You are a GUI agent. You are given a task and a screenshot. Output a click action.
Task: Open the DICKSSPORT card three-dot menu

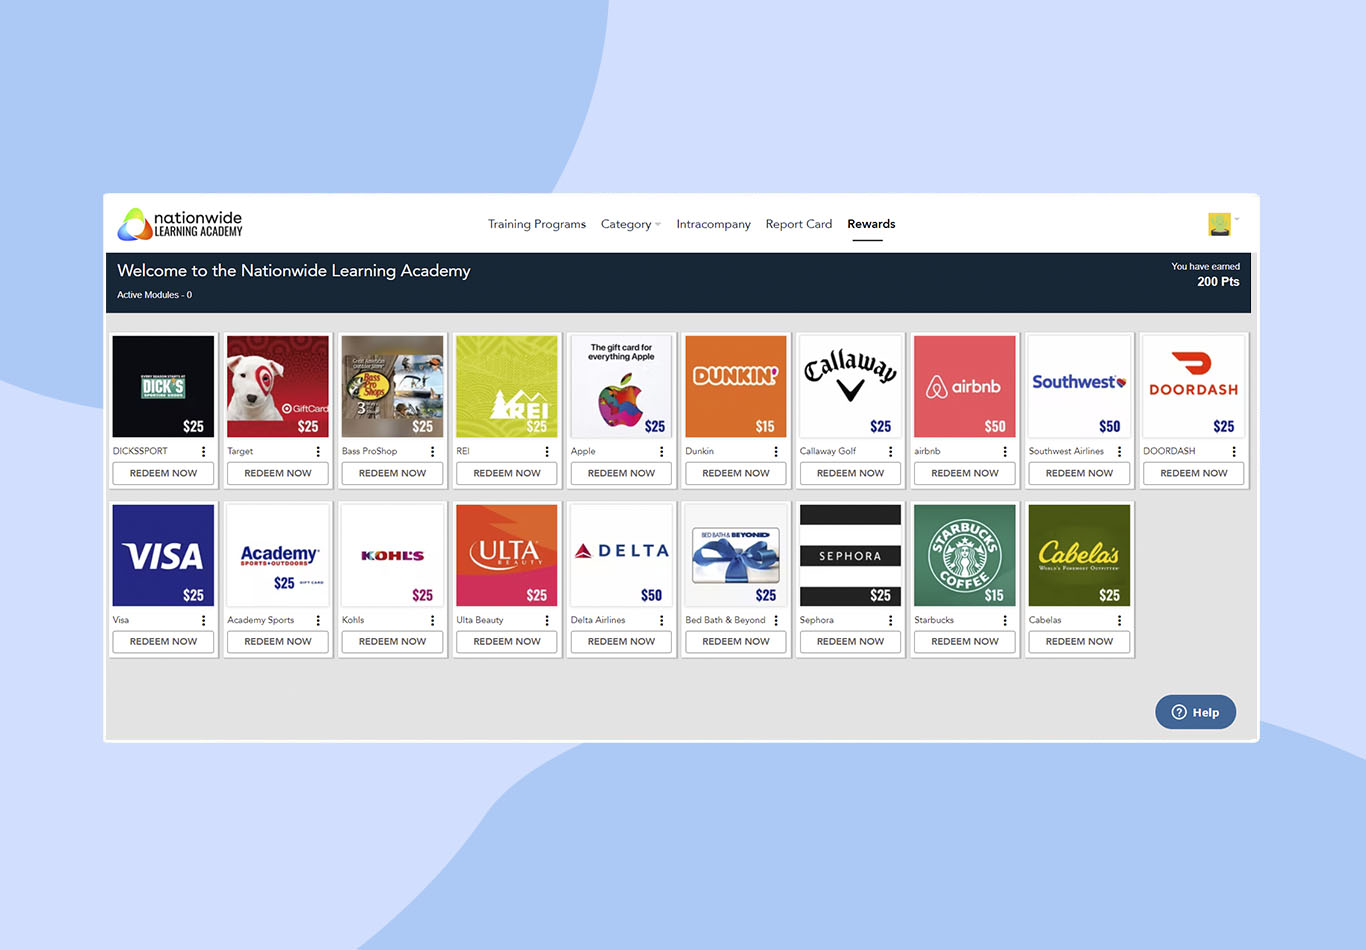(203, 452)
